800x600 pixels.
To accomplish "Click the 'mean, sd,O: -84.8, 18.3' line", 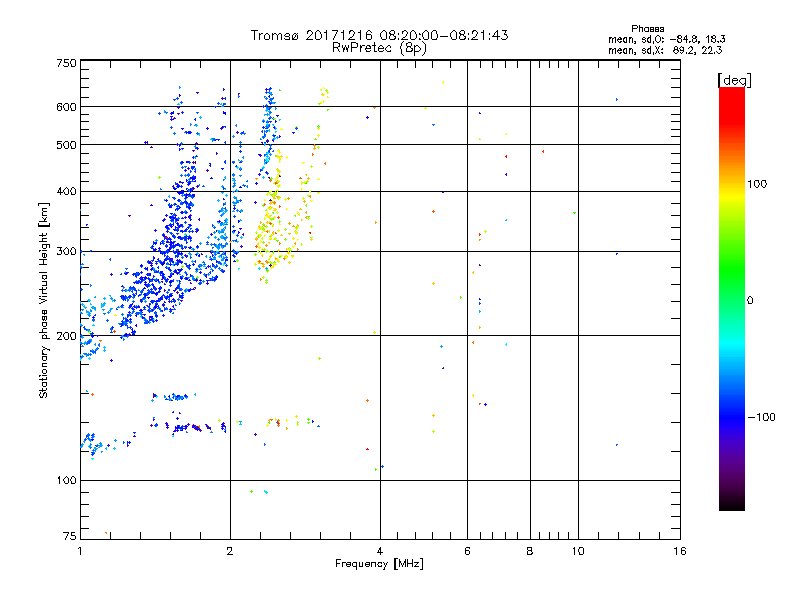I will [666, 39].
